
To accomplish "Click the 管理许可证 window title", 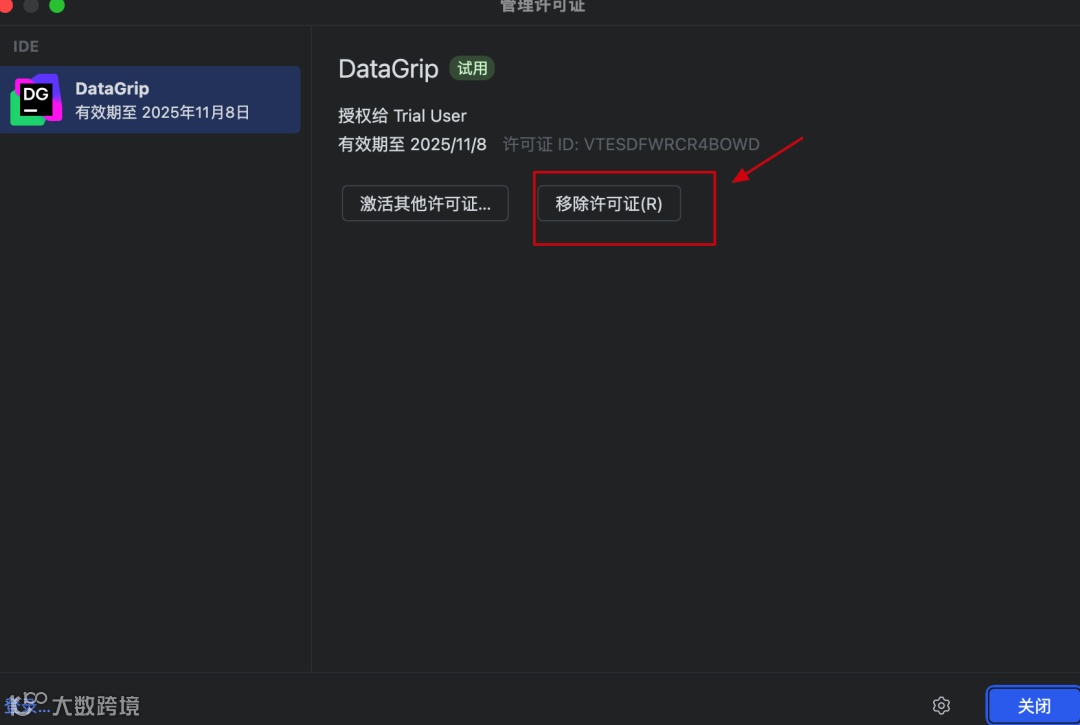I will coord(543,6).
